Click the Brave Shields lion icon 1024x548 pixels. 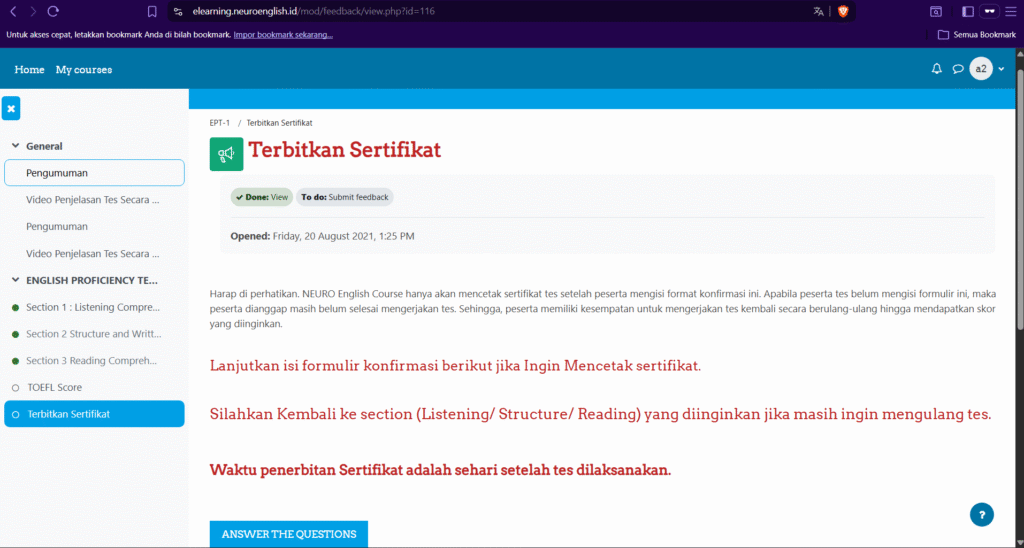pos(843,11)
